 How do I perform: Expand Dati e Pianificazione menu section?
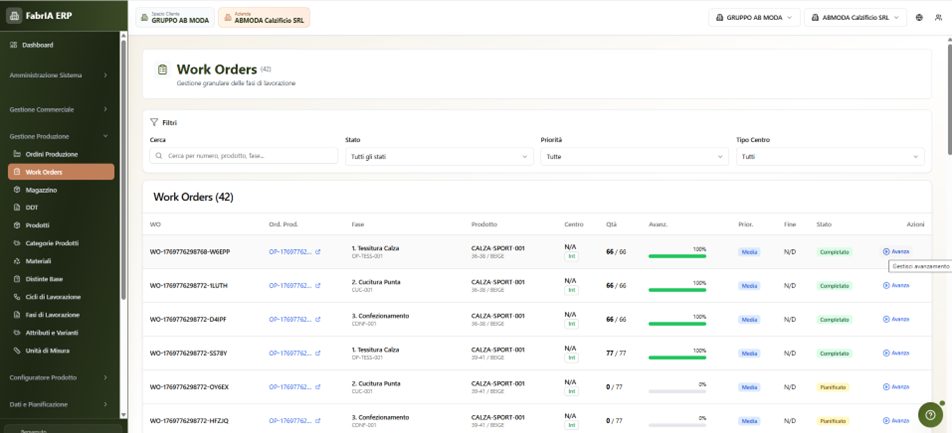[x=59, y=404]
